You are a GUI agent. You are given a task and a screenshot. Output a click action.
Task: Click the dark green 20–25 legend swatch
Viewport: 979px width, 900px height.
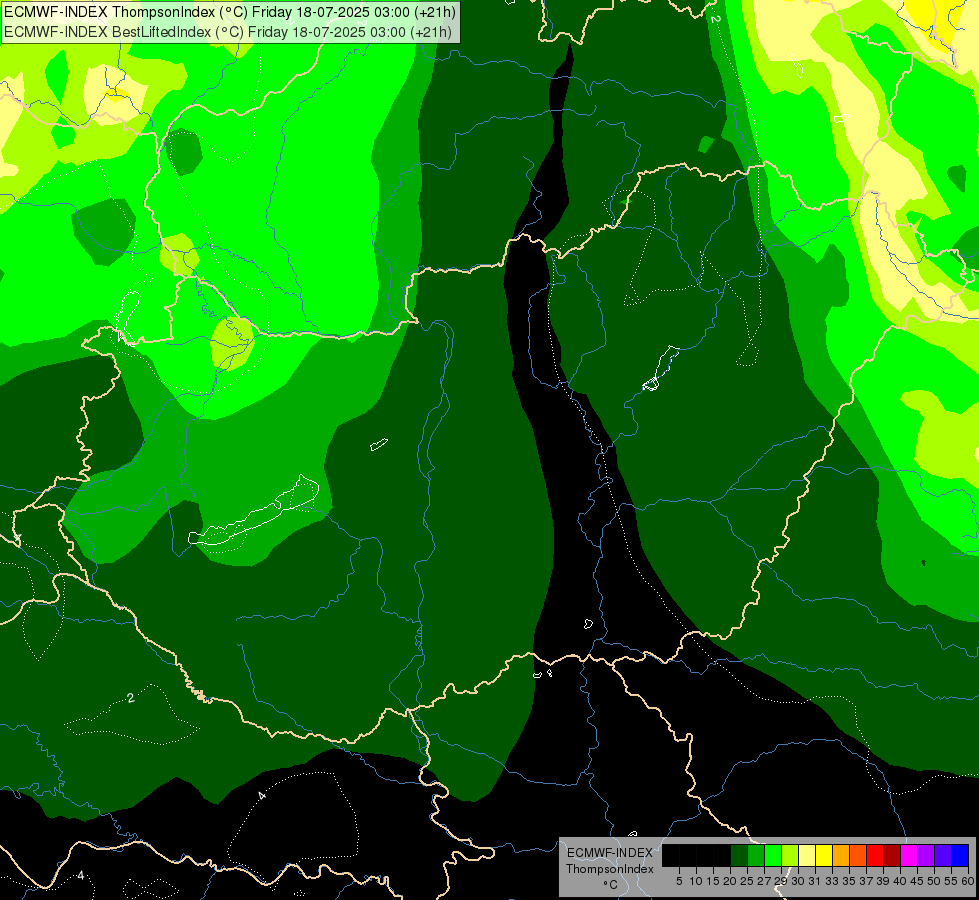[x=739, y=855]
